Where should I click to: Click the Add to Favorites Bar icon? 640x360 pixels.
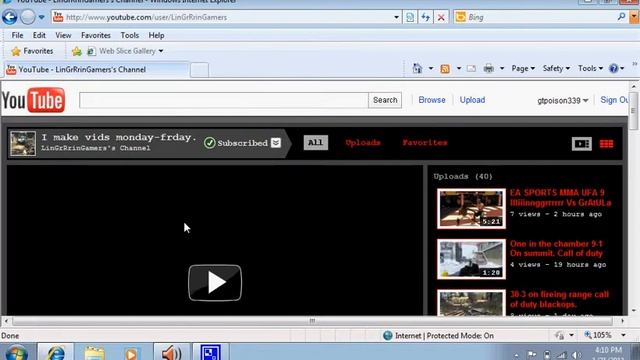click(x=76, y=51)
